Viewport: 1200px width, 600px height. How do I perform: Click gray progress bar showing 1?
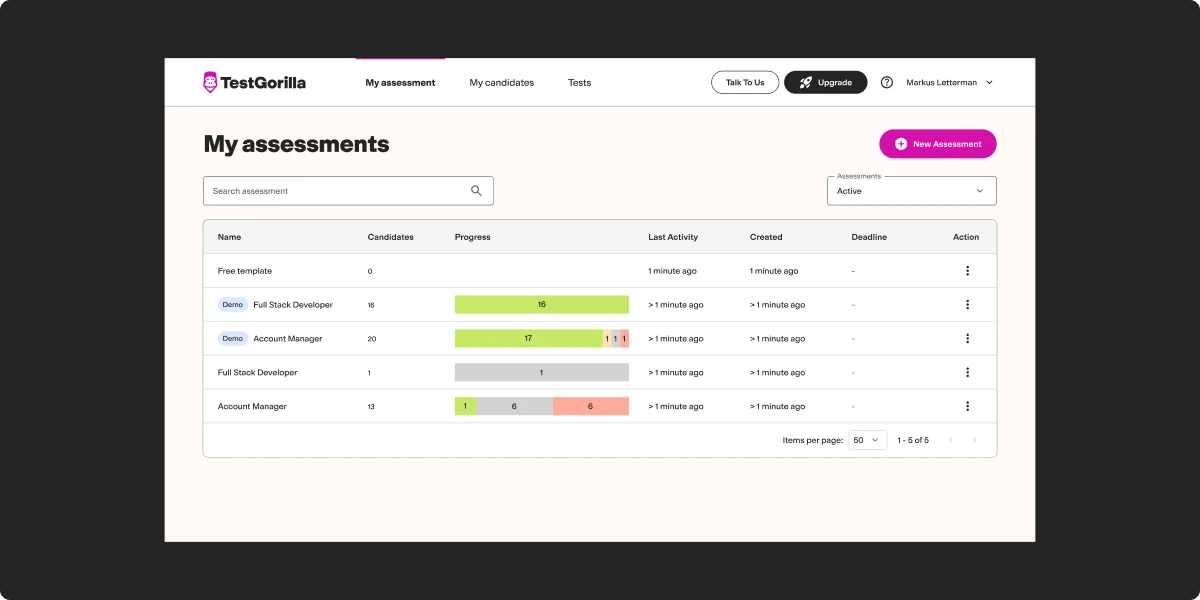(542, 373)
